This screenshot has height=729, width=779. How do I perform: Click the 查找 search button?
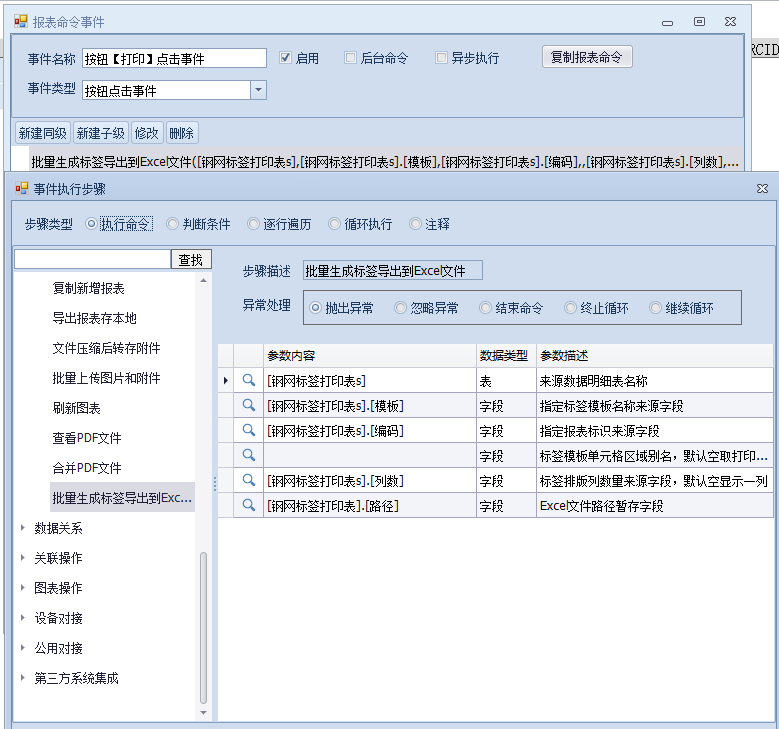pyautogui.click(x=191, y=260)
